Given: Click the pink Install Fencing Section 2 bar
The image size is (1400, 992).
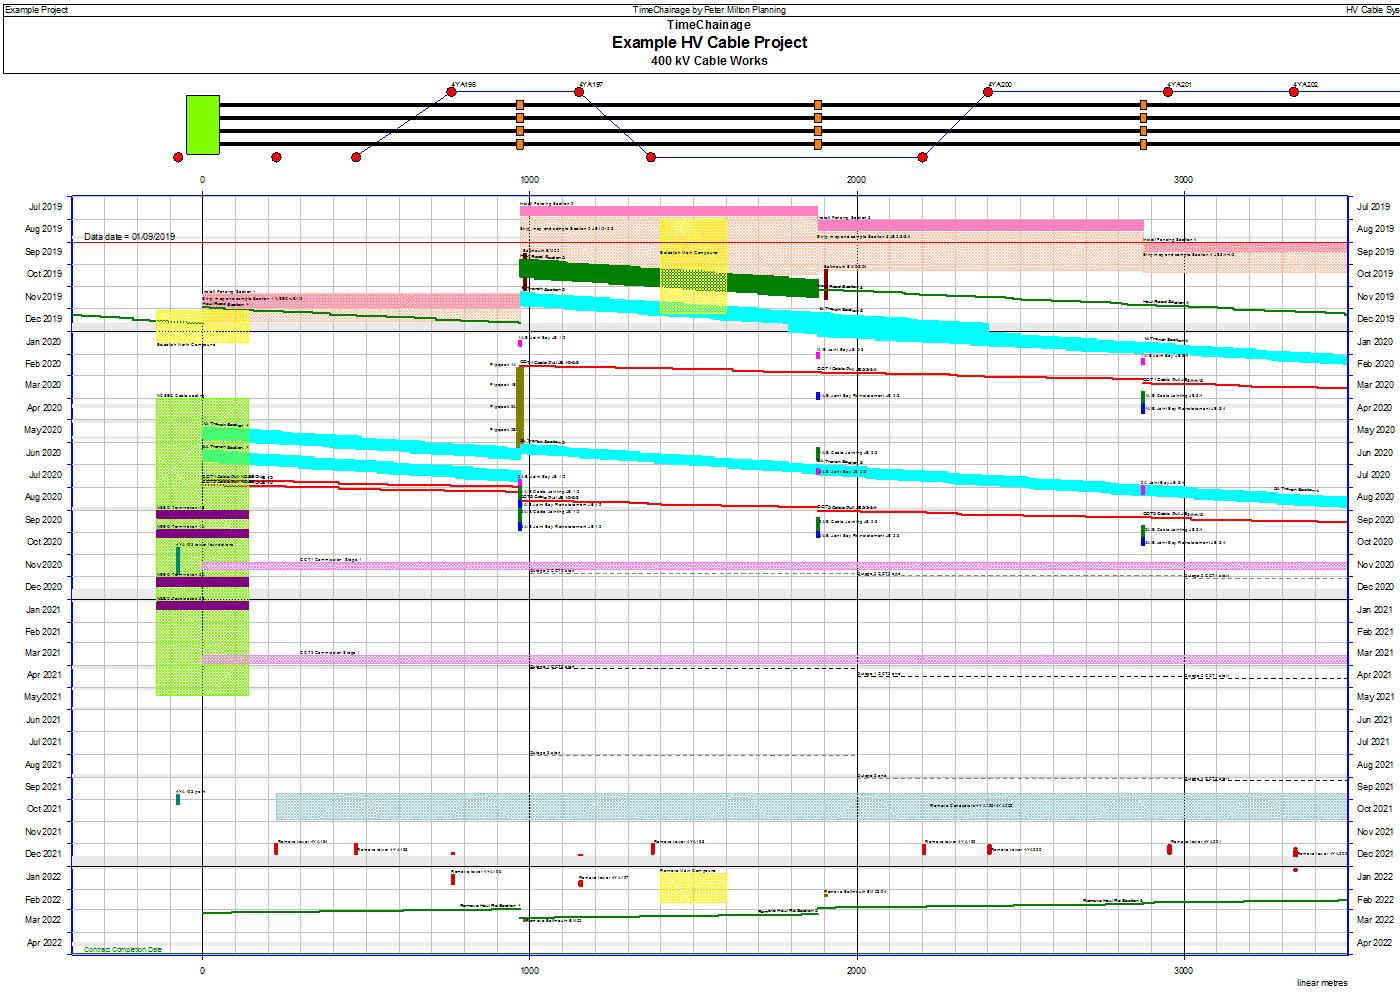Looking at the screenshot, I should 669,211.
